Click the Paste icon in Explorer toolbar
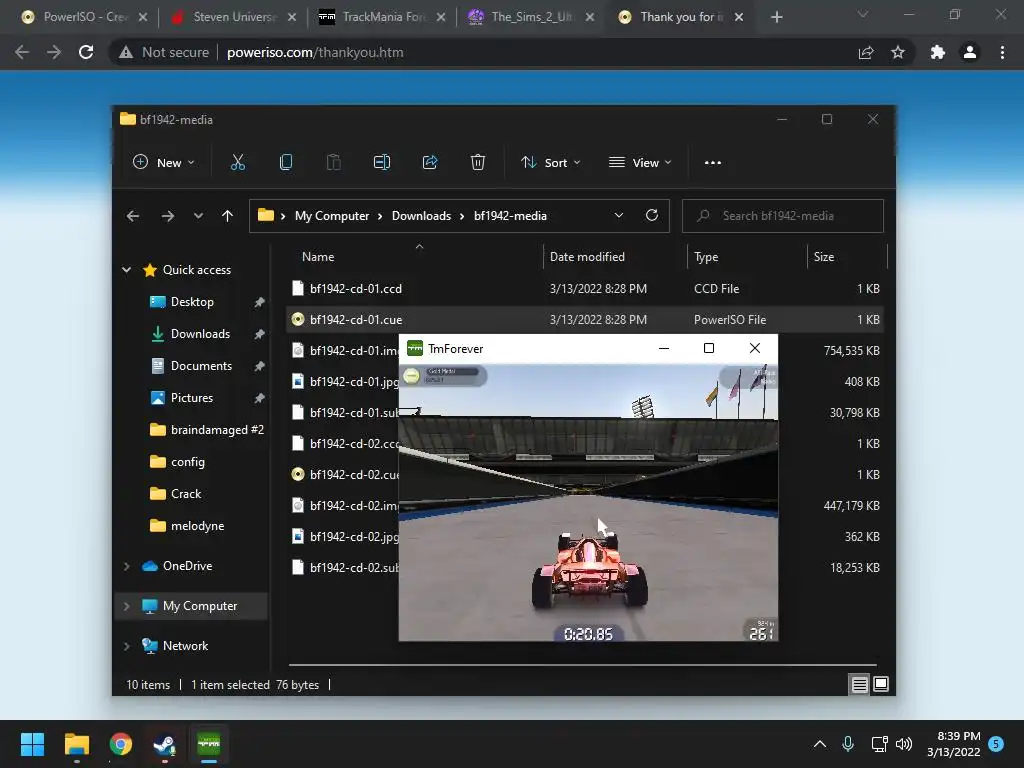The height and width of the screenshot is (768, 1024). 334,163
